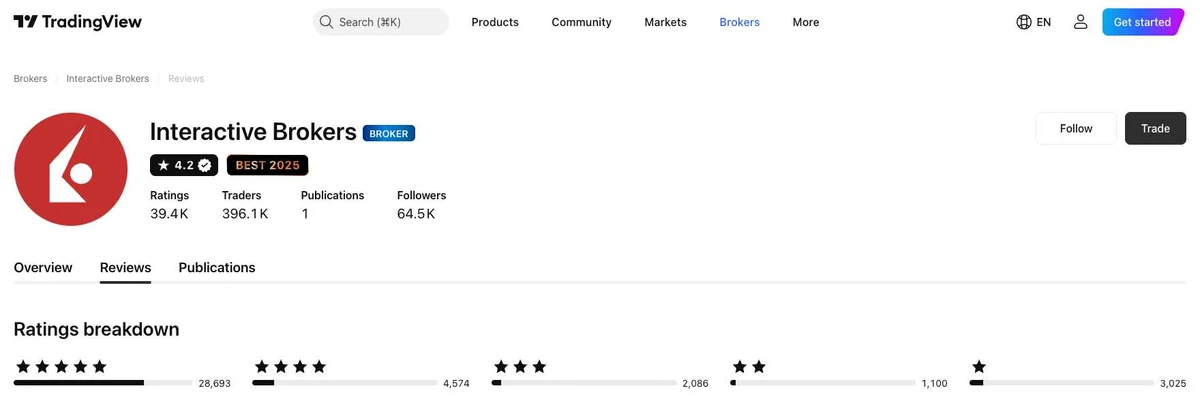This screenshot has height=406, width=1200.
Task: Click the 4,574 four-star count
Action: (456, 383)
